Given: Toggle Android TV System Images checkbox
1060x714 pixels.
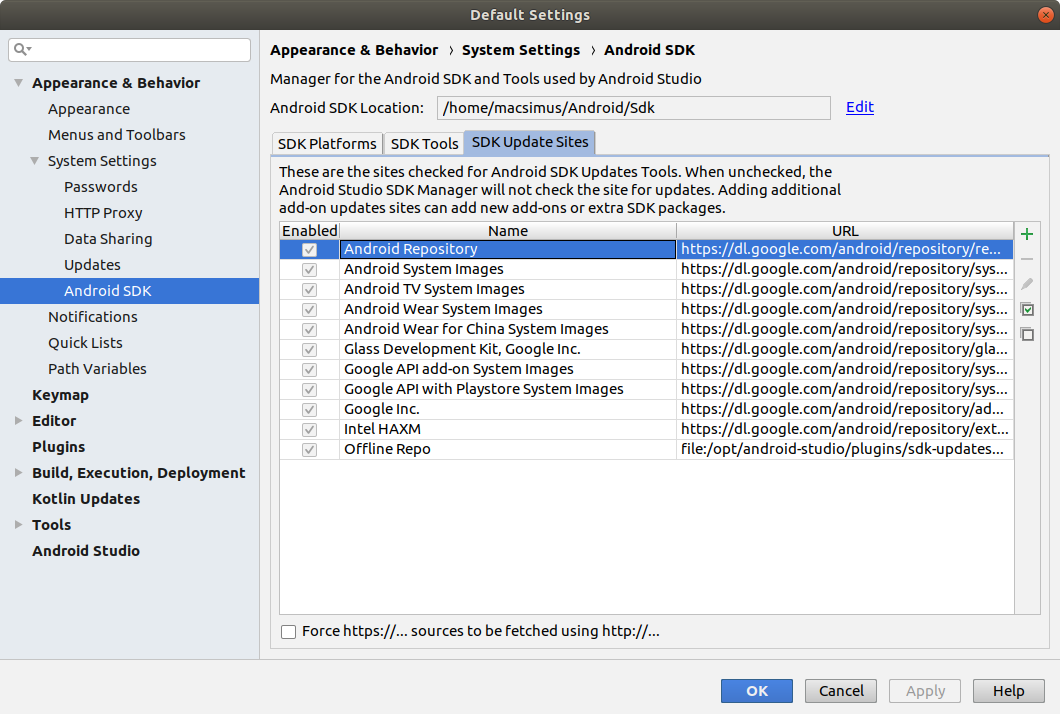Looking at the screenshot, I should 310,289.
